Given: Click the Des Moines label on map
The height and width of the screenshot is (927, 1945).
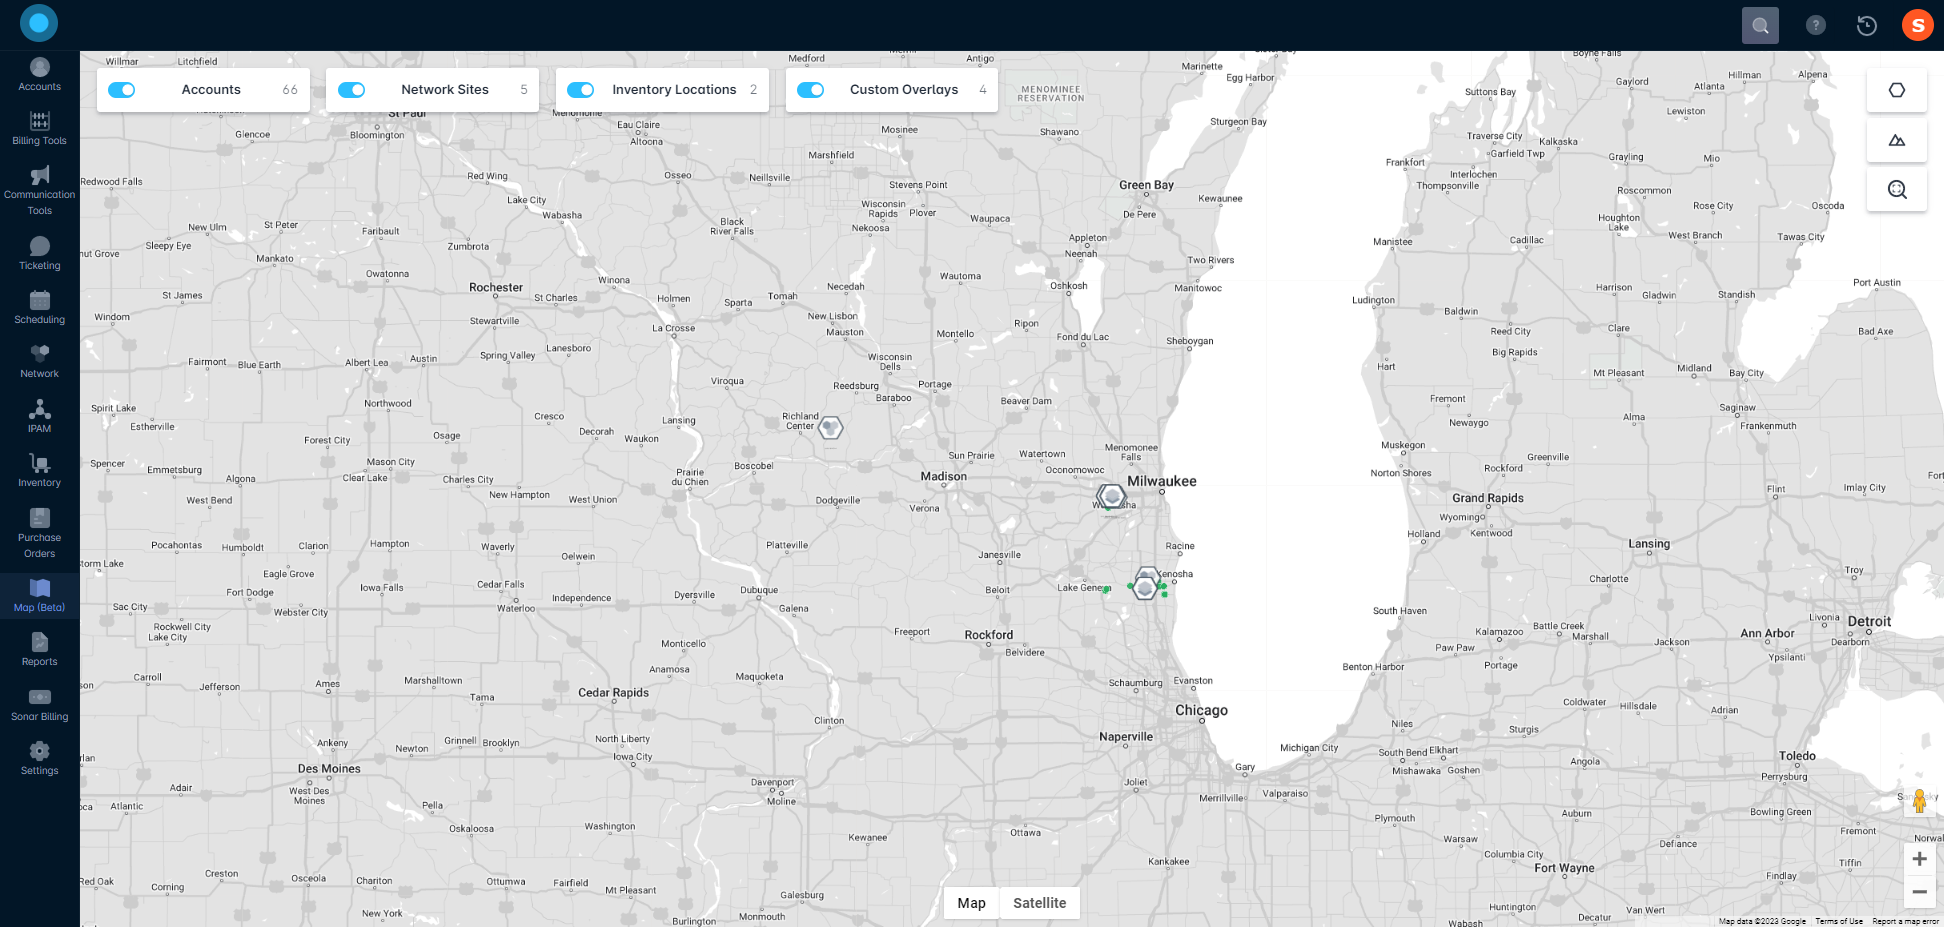Looking at the screenshot, I should coord(329,769).
